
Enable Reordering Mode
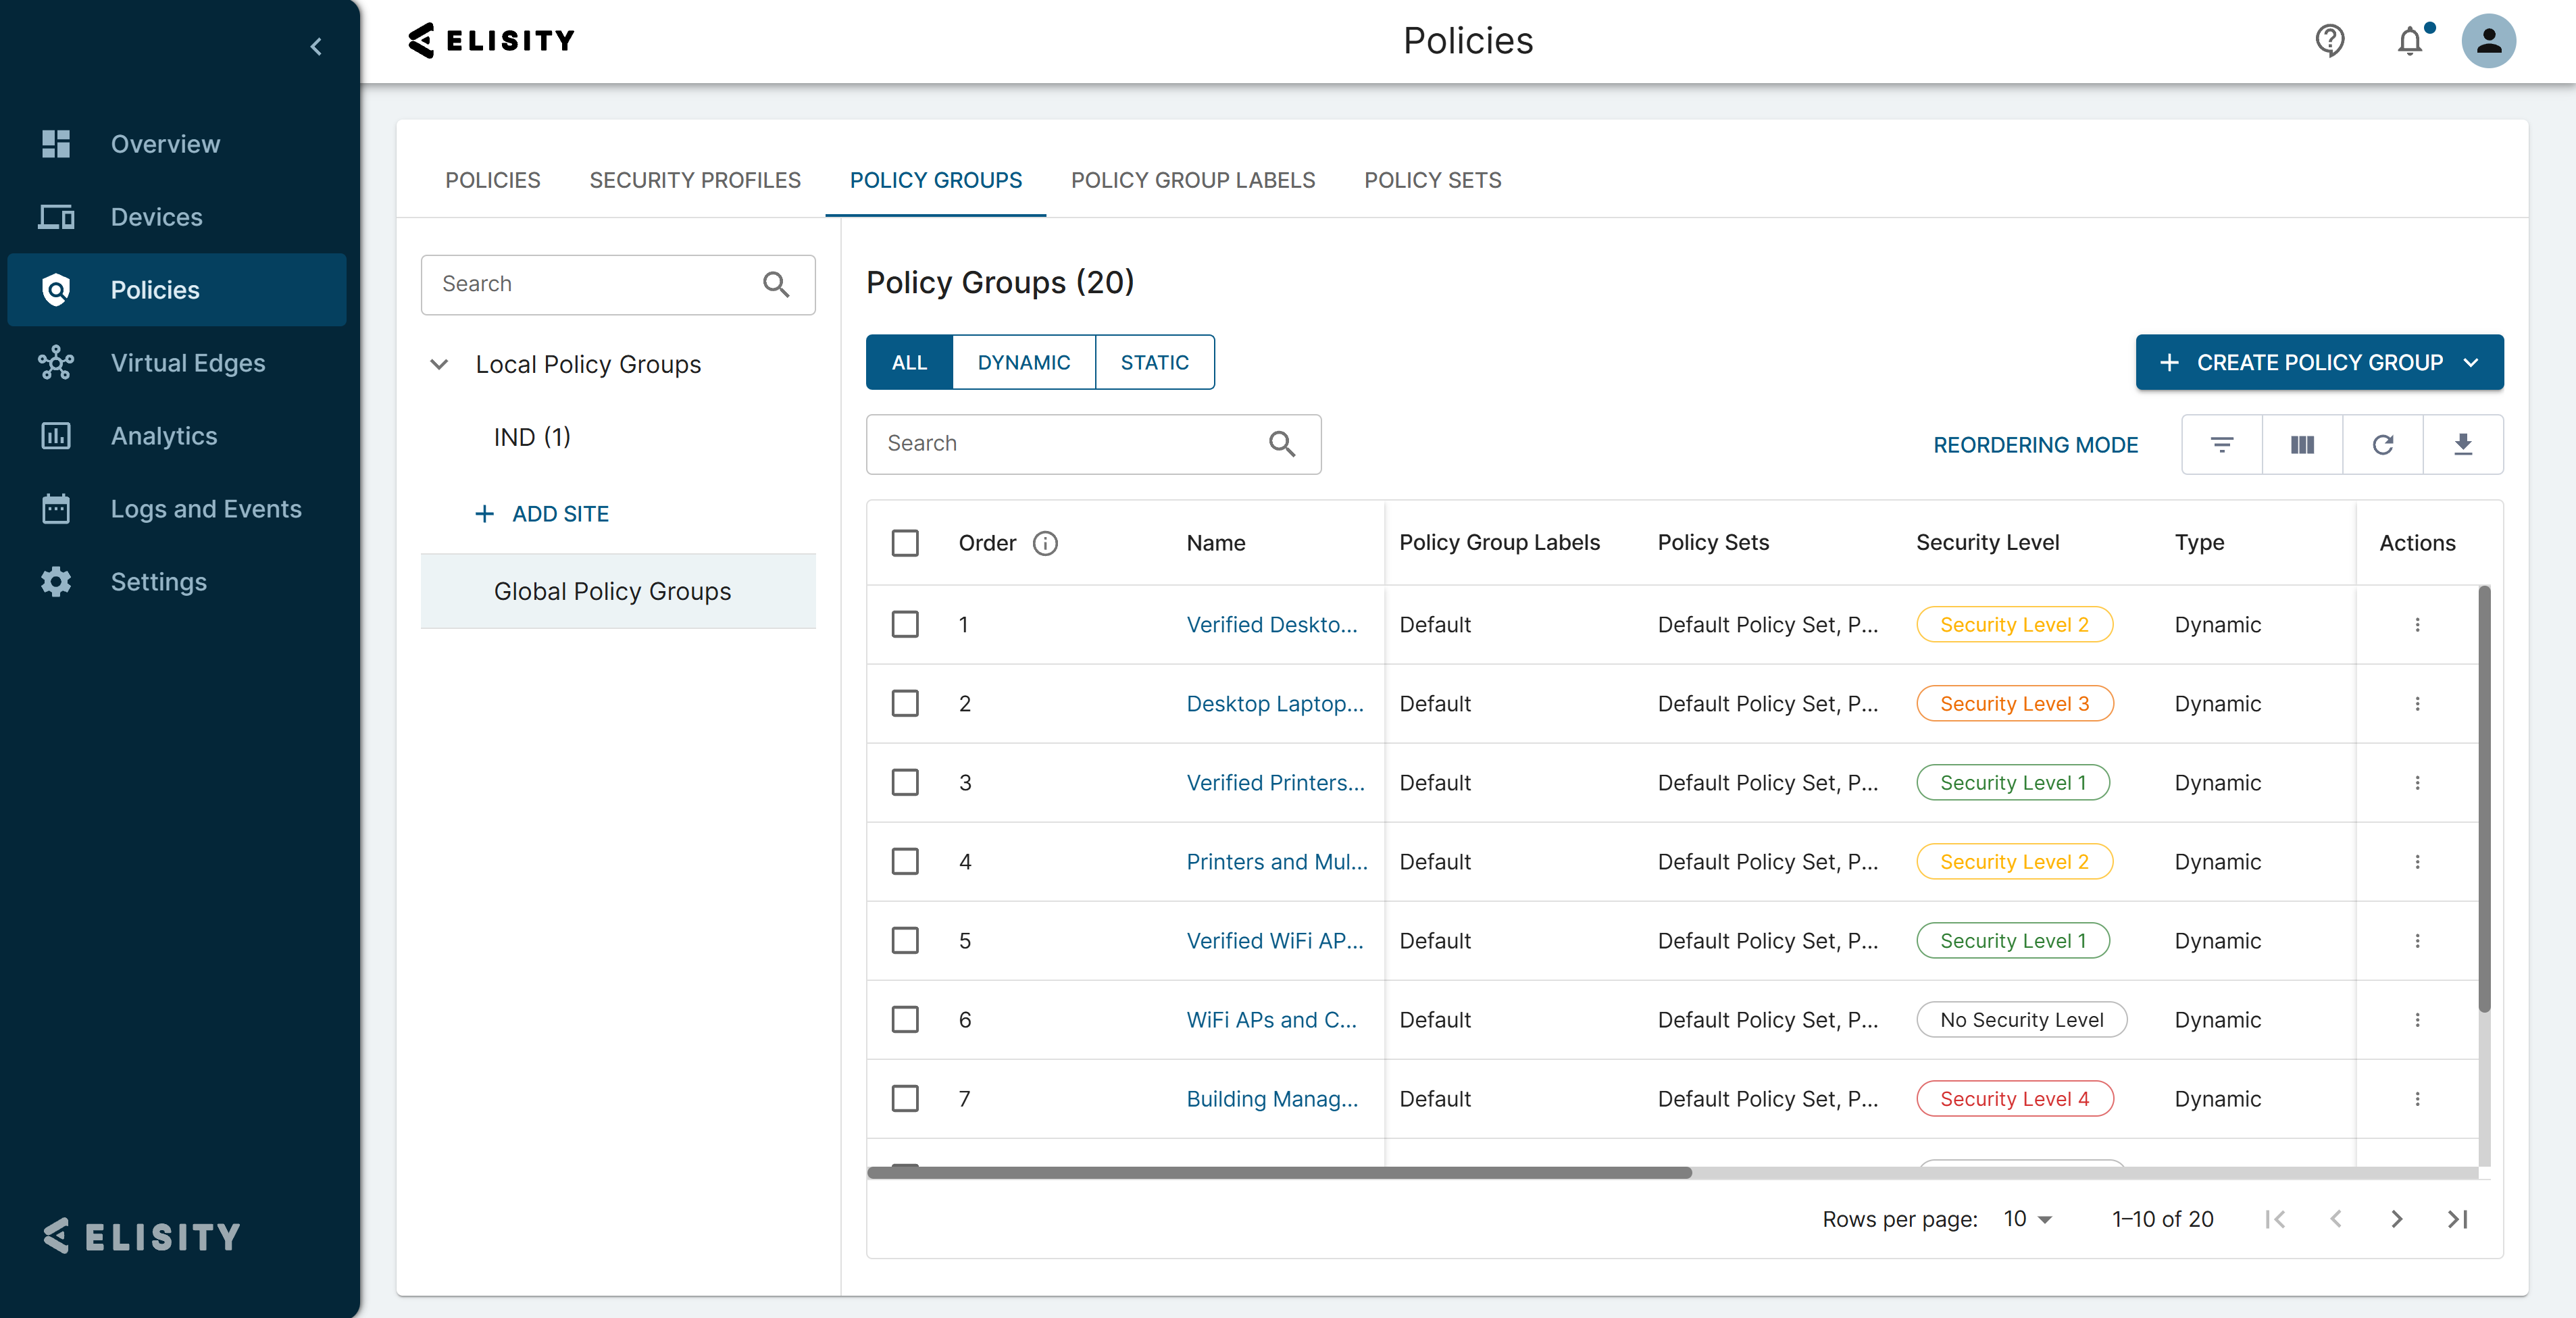(2035, 445)
